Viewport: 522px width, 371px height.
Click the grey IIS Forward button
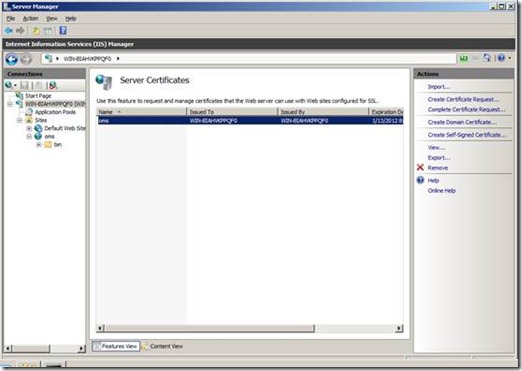pyautogui.click(x=26, y=59)
